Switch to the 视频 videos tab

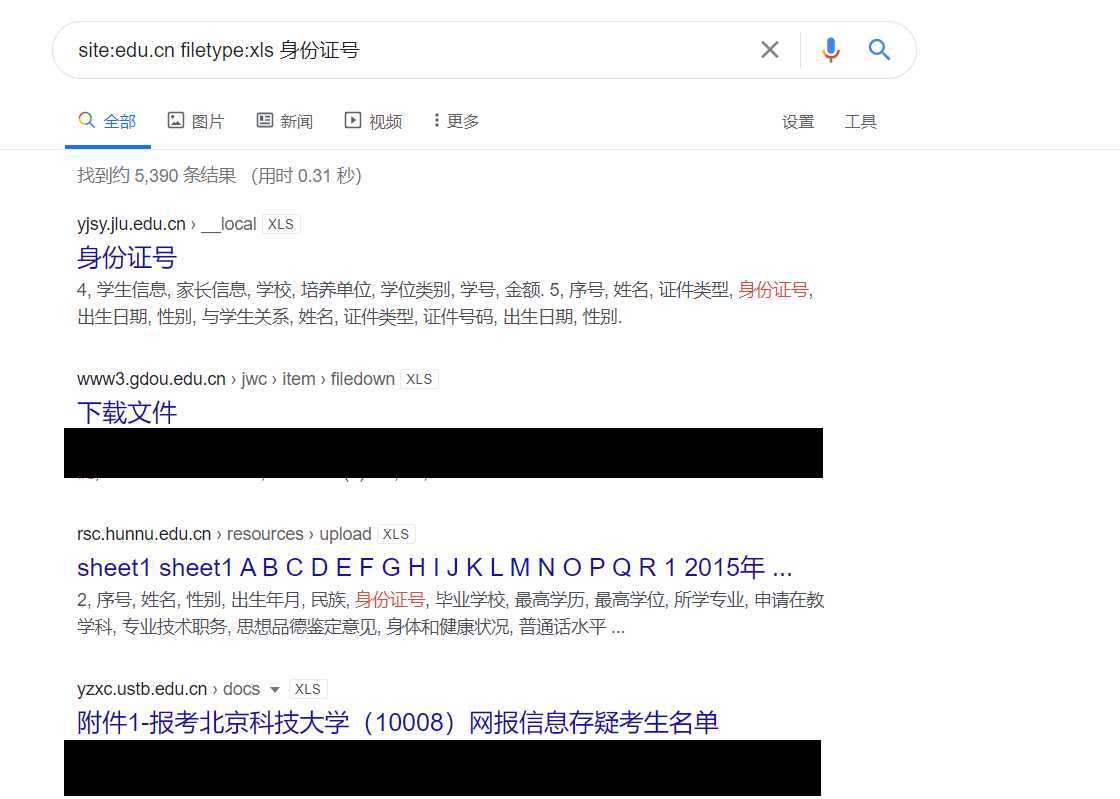[x=374, y=121]
